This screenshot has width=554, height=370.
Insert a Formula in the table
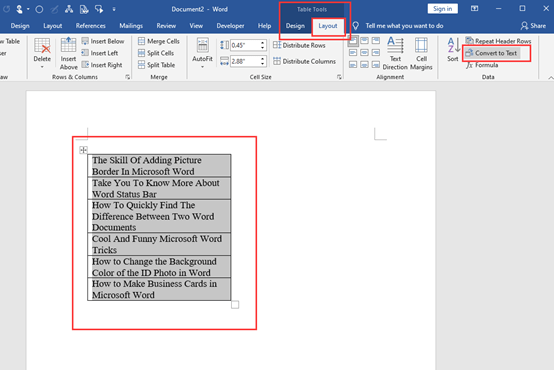482,65
